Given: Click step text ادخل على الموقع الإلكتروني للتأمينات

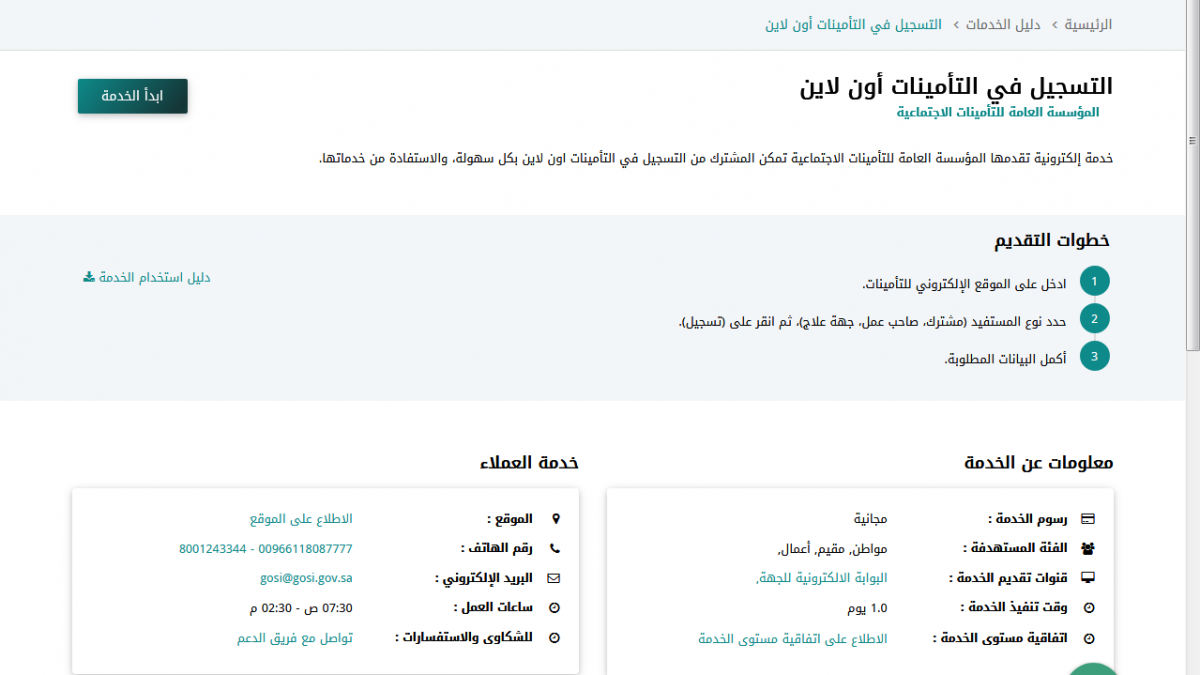Looking at the screenshot, I should point(965,284).
